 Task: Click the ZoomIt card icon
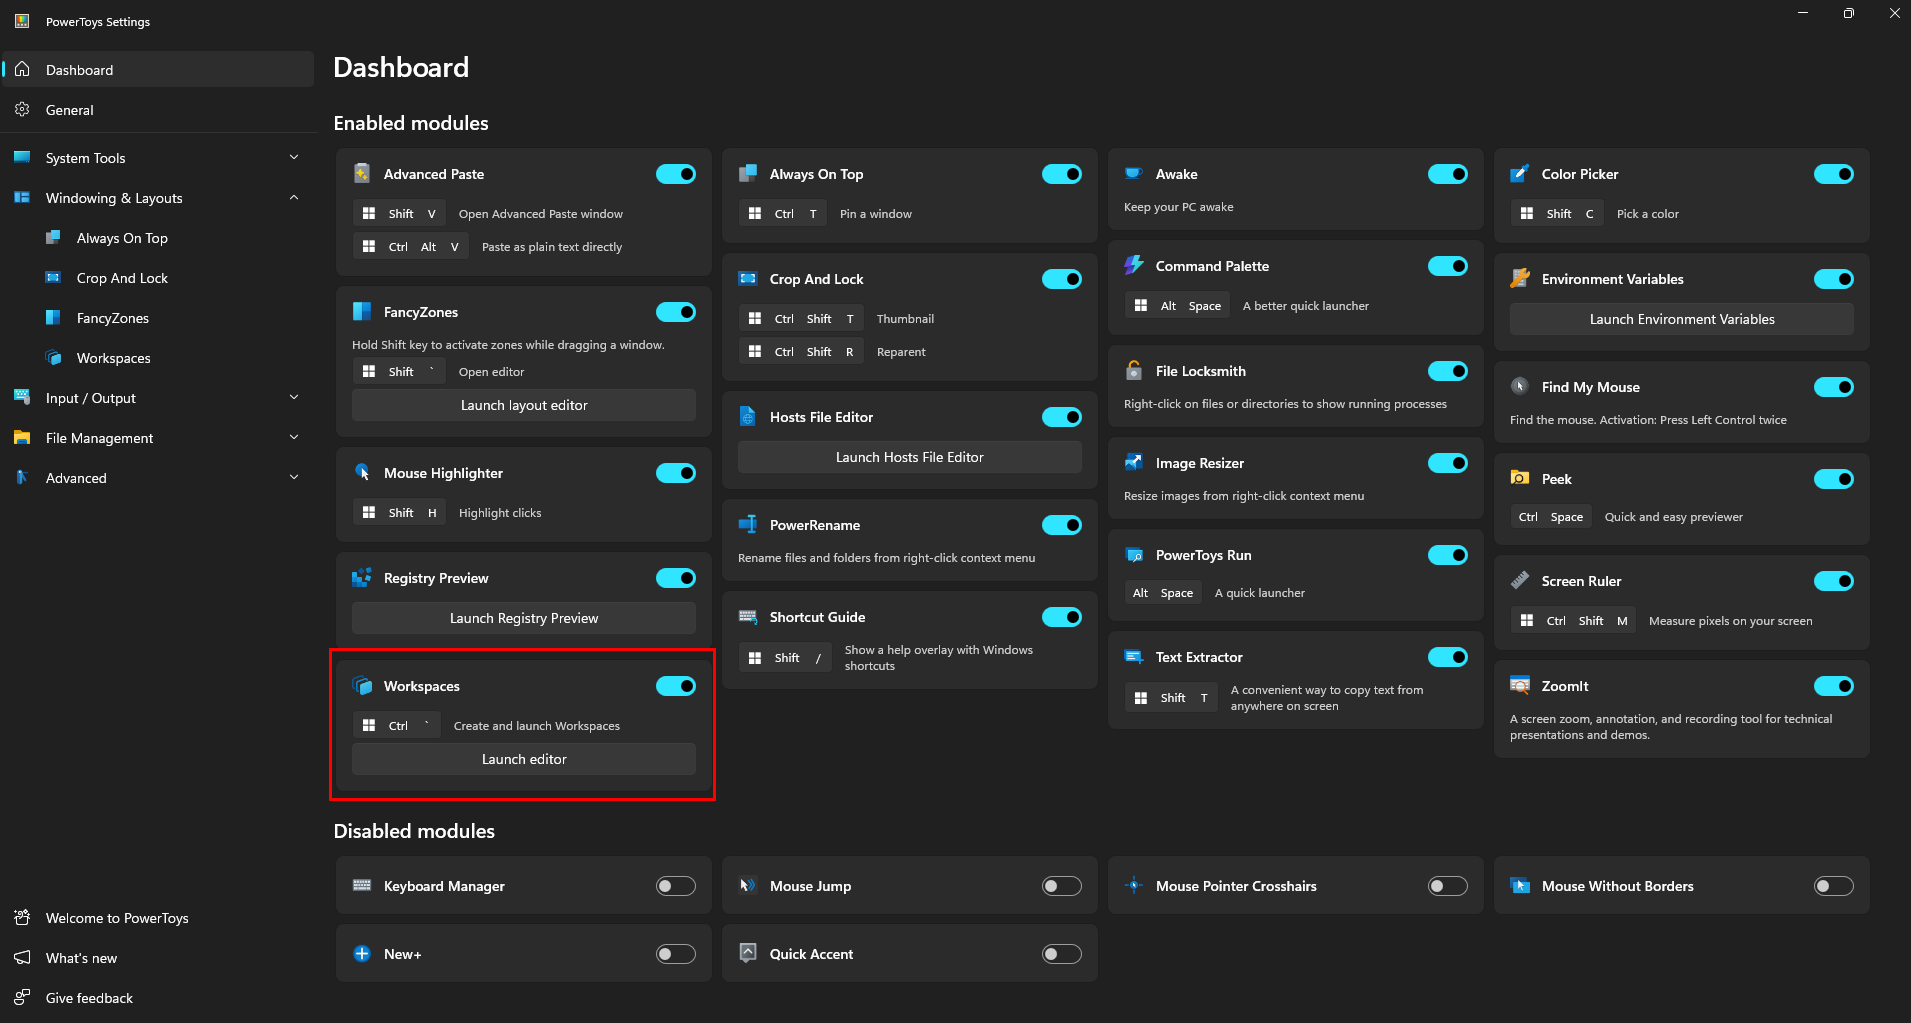coord(1520,686)
